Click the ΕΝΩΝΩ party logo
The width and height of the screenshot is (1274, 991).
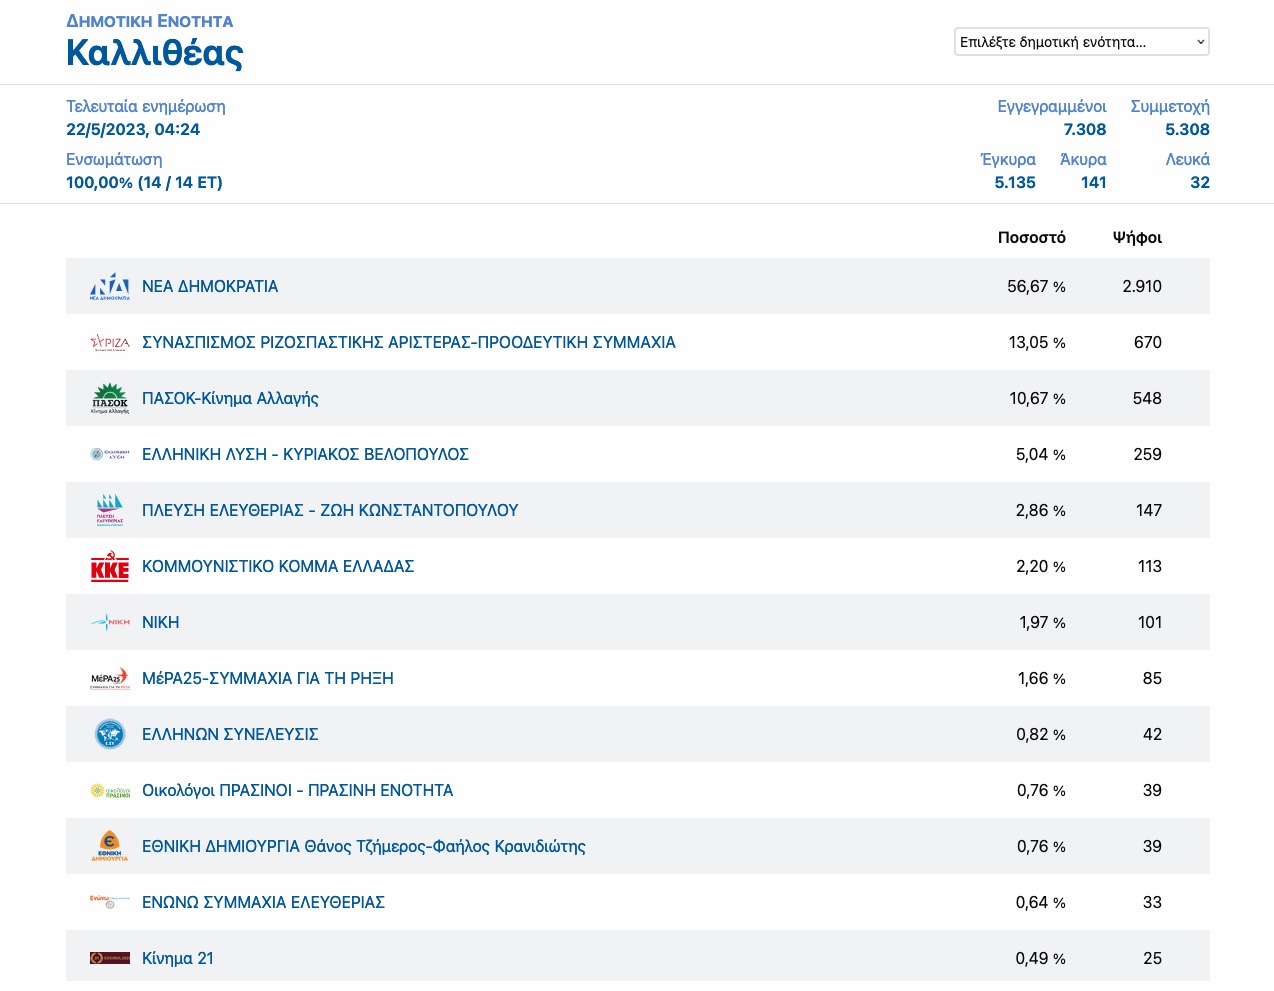click(x=110, y=902)
